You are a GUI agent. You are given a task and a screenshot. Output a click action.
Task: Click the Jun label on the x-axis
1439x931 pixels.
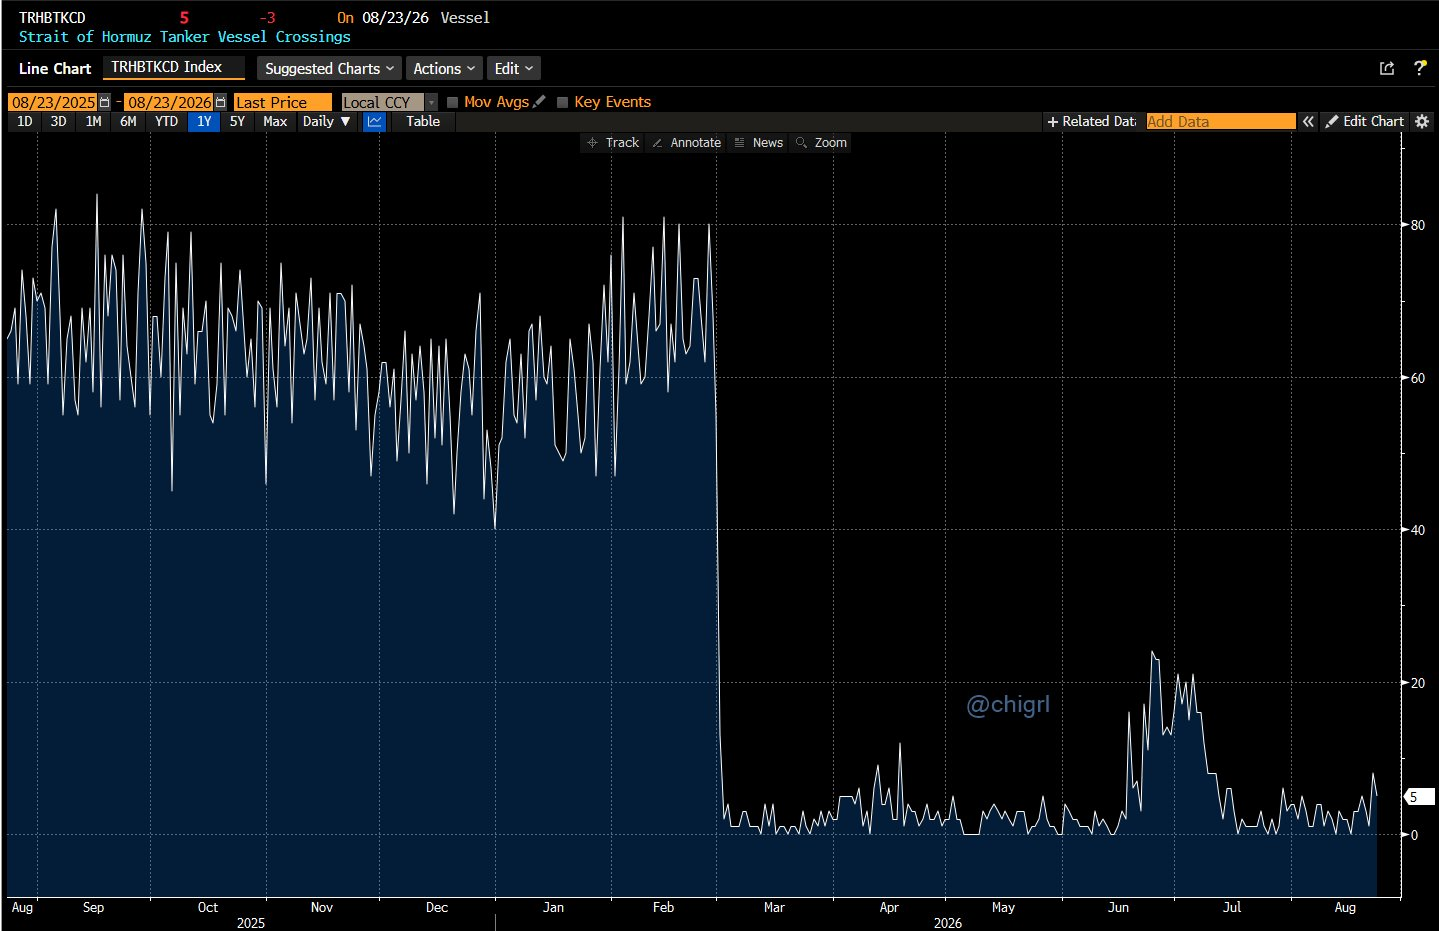(1118, 908)
